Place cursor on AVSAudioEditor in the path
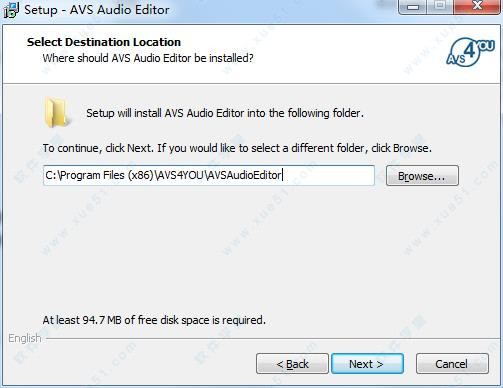503x388 pixels. (x=244, y=175)
